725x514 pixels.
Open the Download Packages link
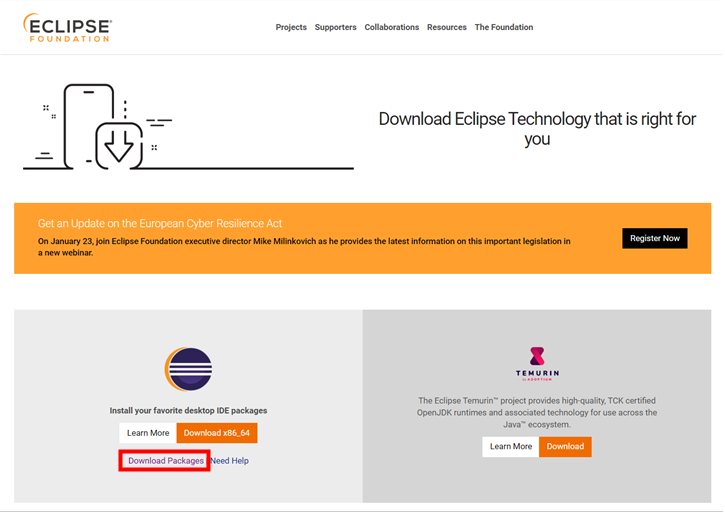point(166,460)
